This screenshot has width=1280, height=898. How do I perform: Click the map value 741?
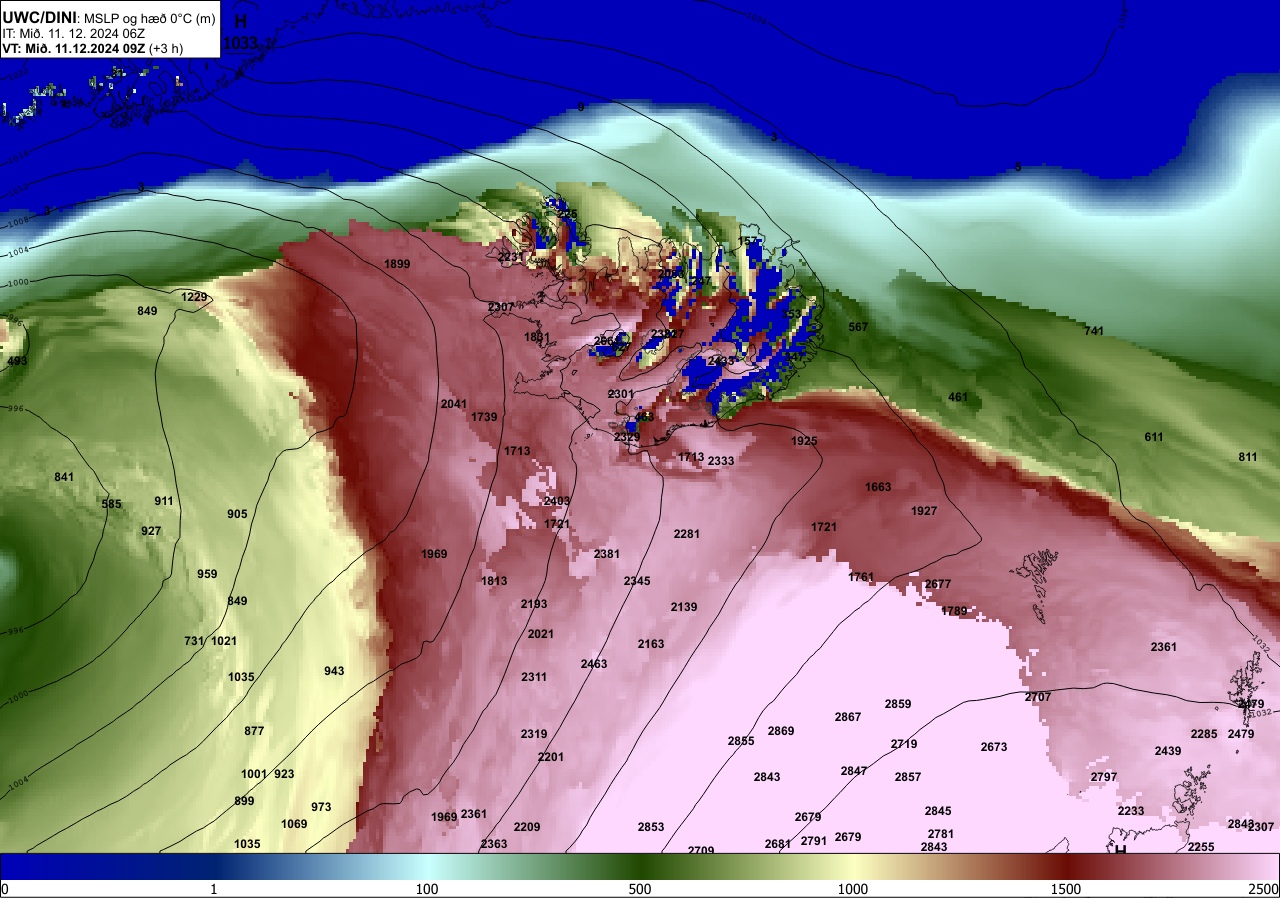[x=1094, y=331]
